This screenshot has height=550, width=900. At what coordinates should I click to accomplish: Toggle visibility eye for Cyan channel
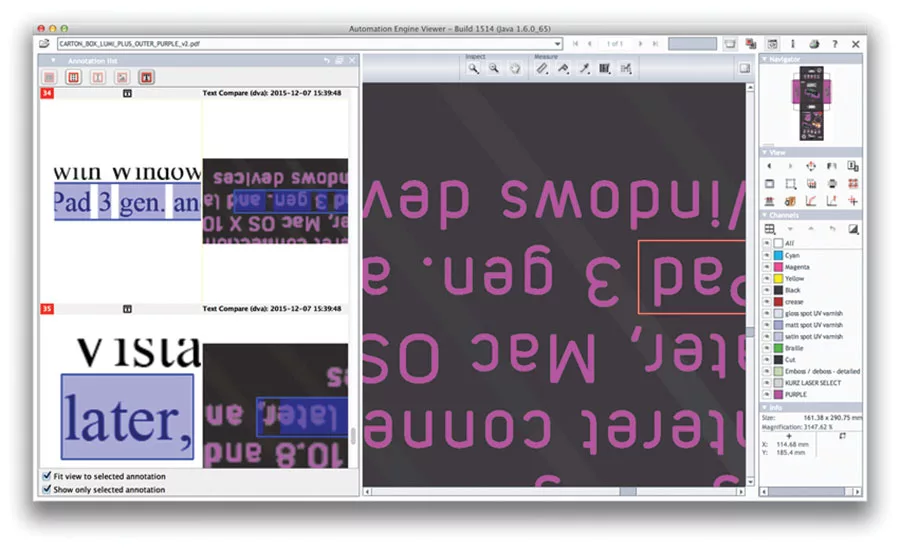pos(766,255)
